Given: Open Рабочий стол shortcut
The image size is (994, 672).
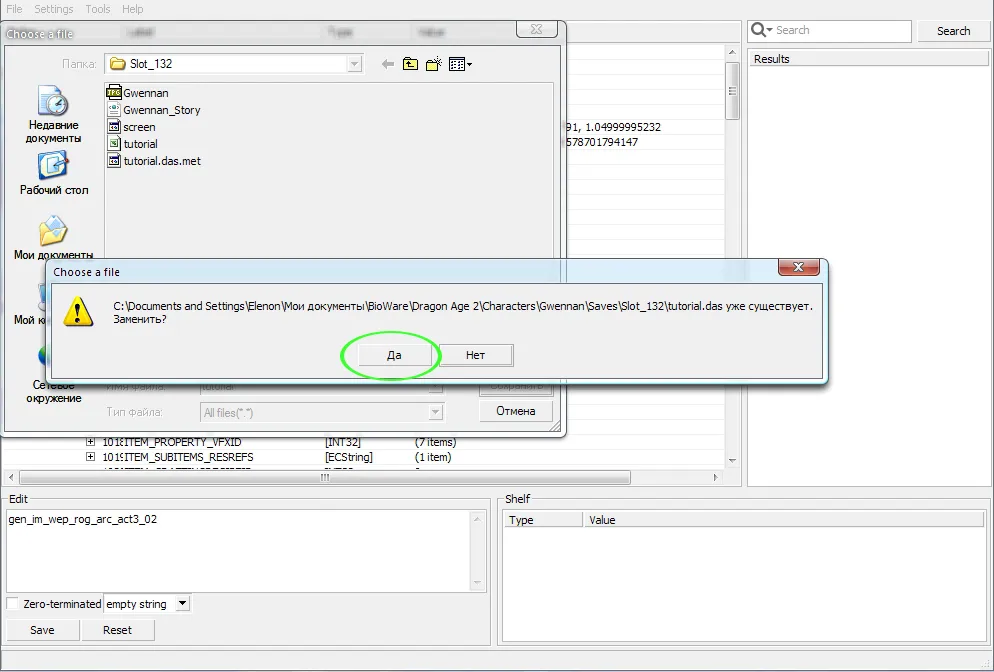Looking at the screenshot, I should point(53,173).
